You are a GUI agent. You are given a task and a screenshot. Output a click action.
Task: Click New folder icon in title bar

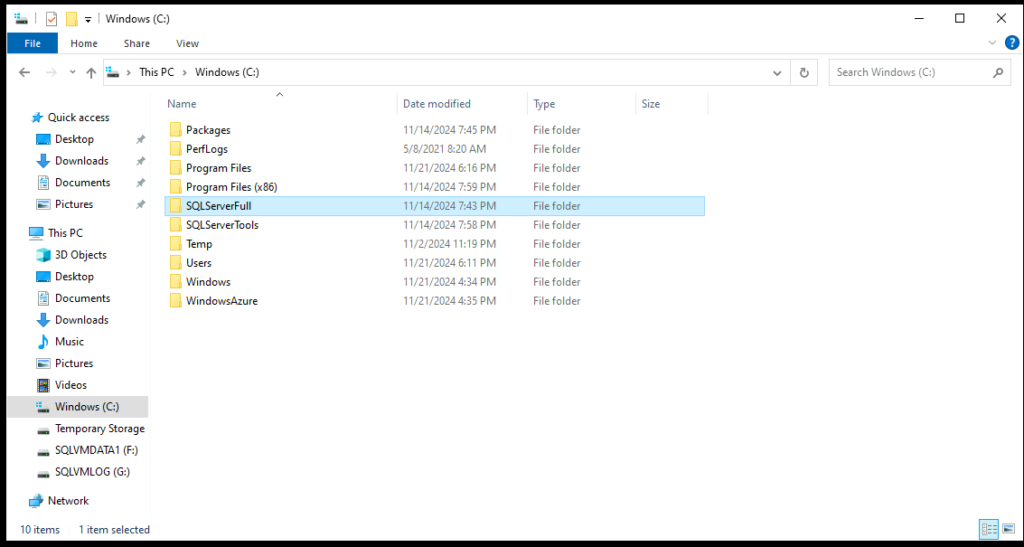[72, 19]
